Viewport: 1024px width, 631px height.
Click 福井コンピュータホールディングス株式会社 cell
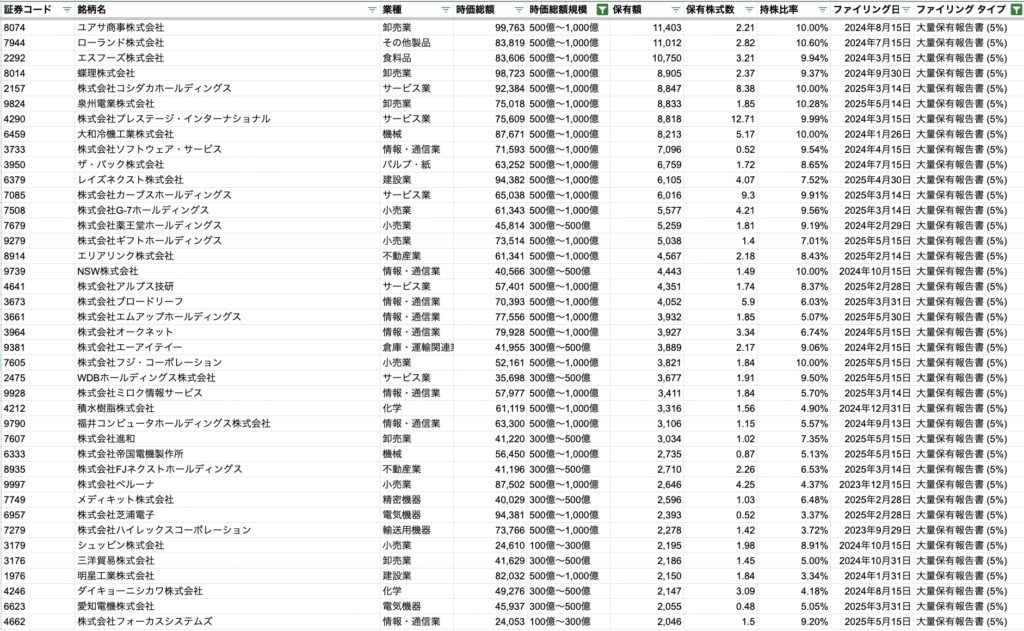pyautogui.click(x=227, y=424)
